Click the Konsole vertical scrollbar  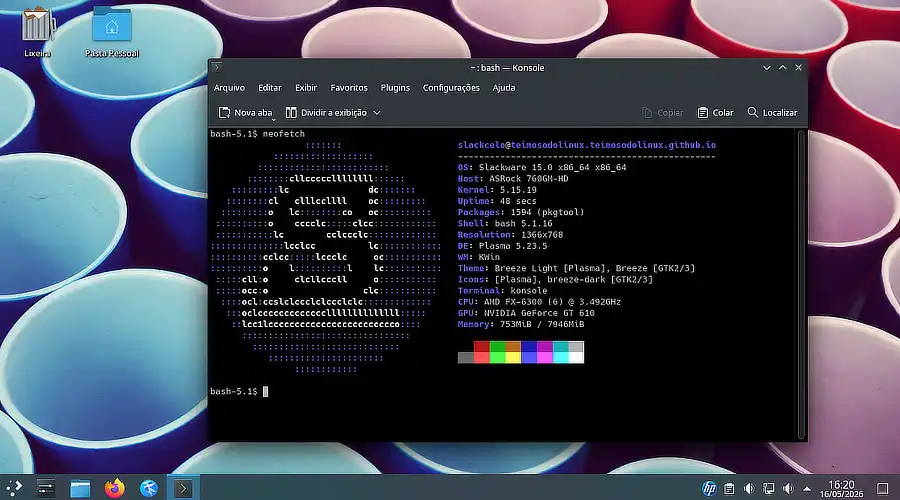point(801,284)
